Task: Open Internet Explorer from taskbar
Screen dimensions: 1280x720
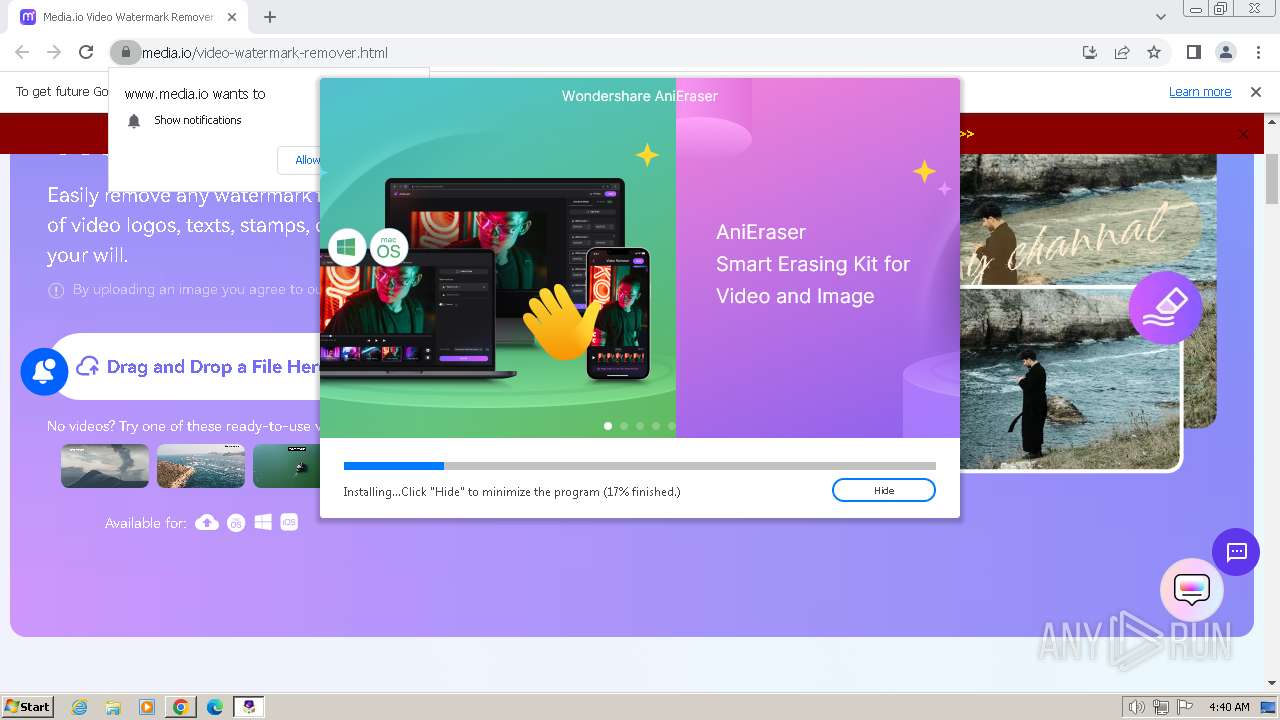Action: [x=80, y=707]
